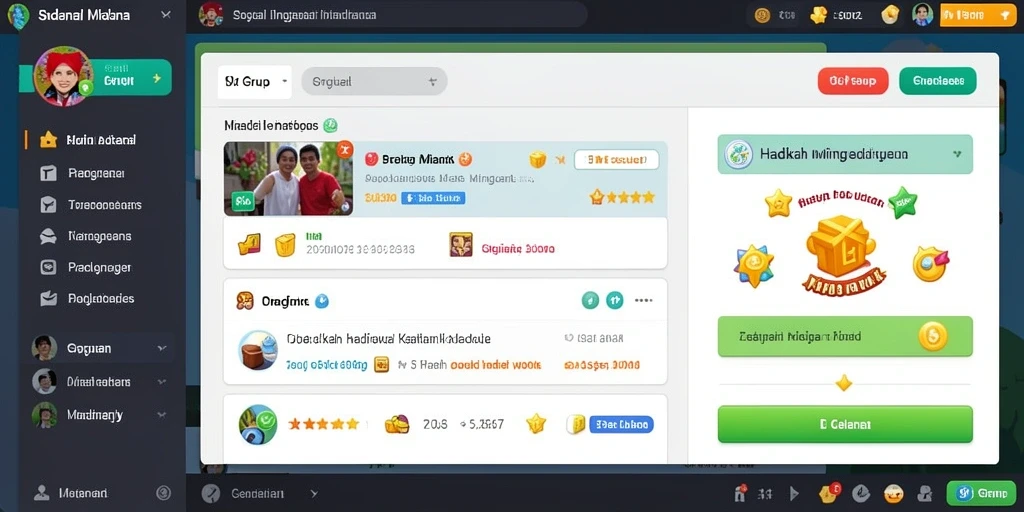This screenshot has width=1024, height=512.
Task: Click the gold coin icon in top bar
Action: pyautogui.click(x=762, y=15)
